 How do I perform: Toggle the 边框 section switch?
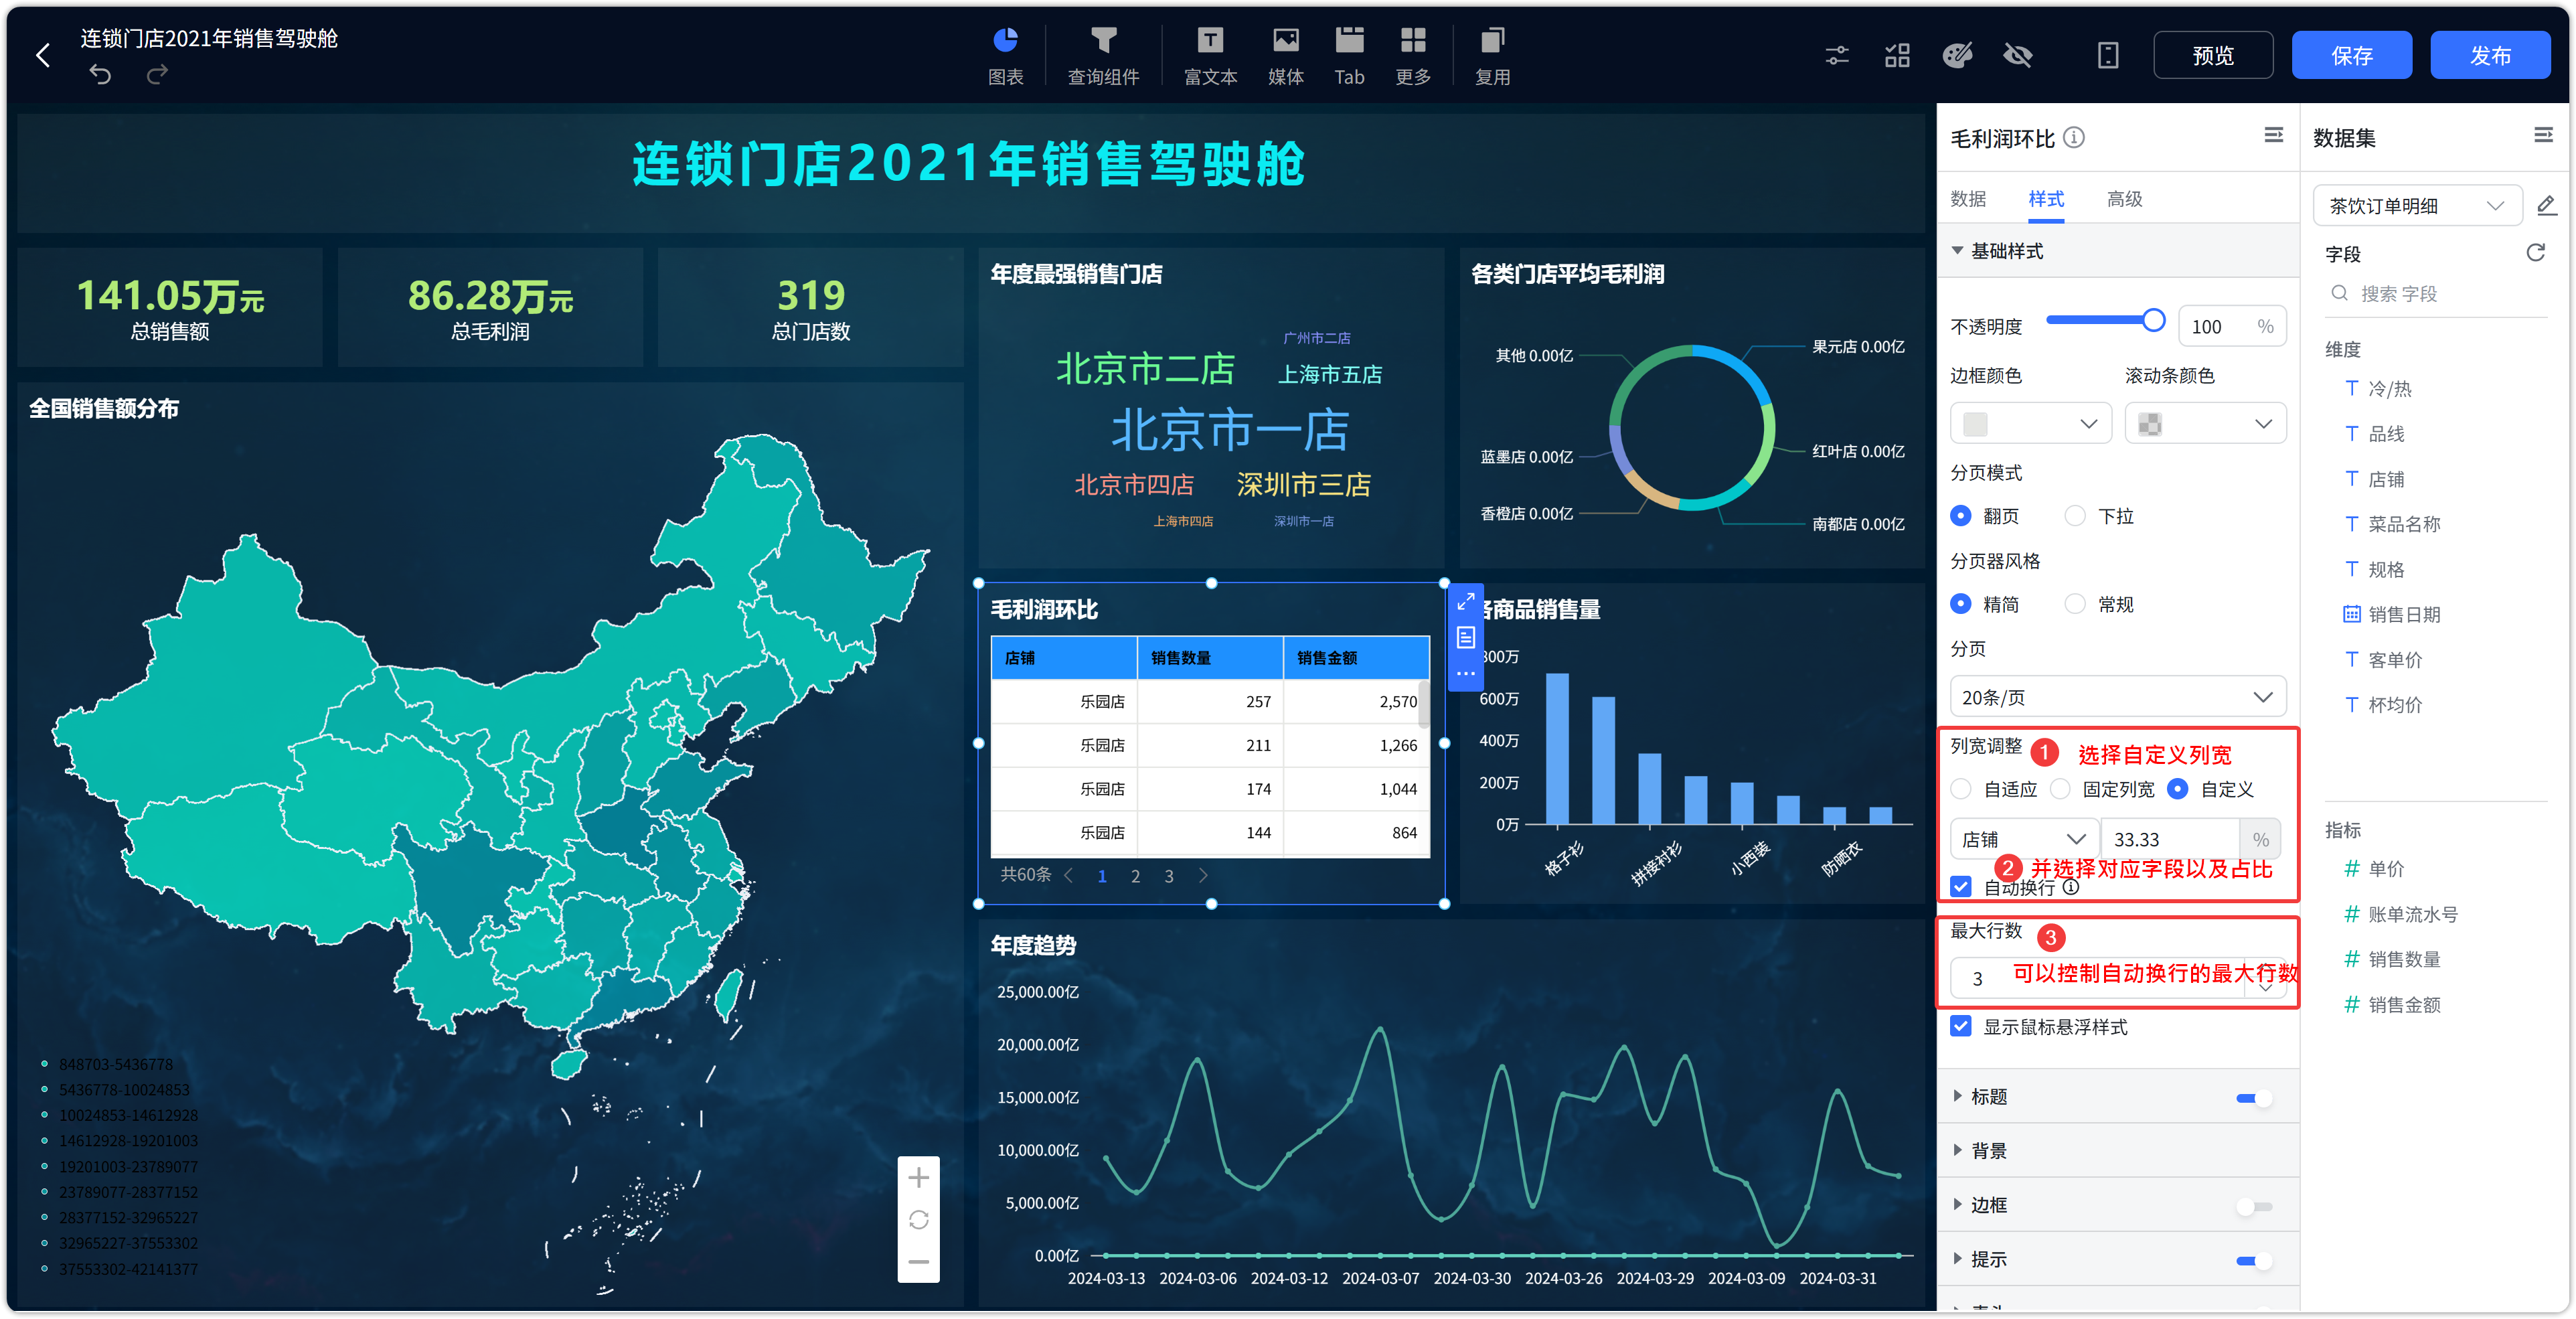tap(2254, 1206)
